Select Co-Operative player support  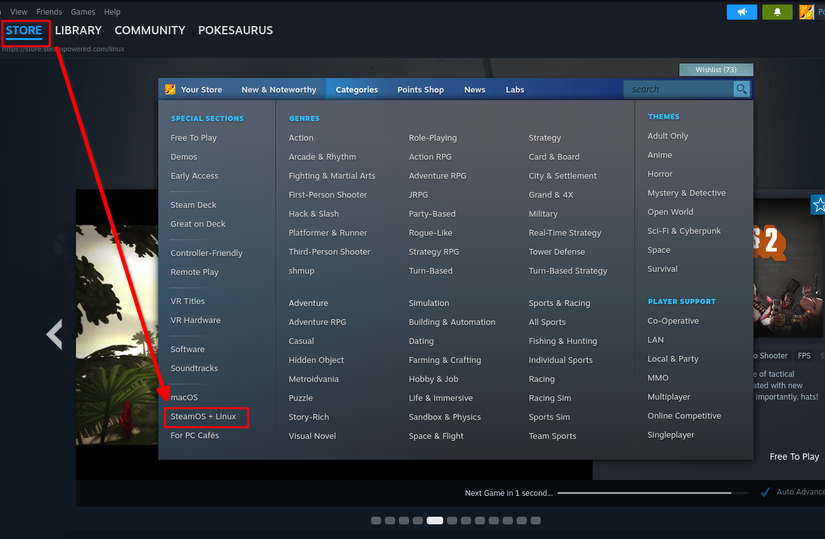[x=673, y=321]
